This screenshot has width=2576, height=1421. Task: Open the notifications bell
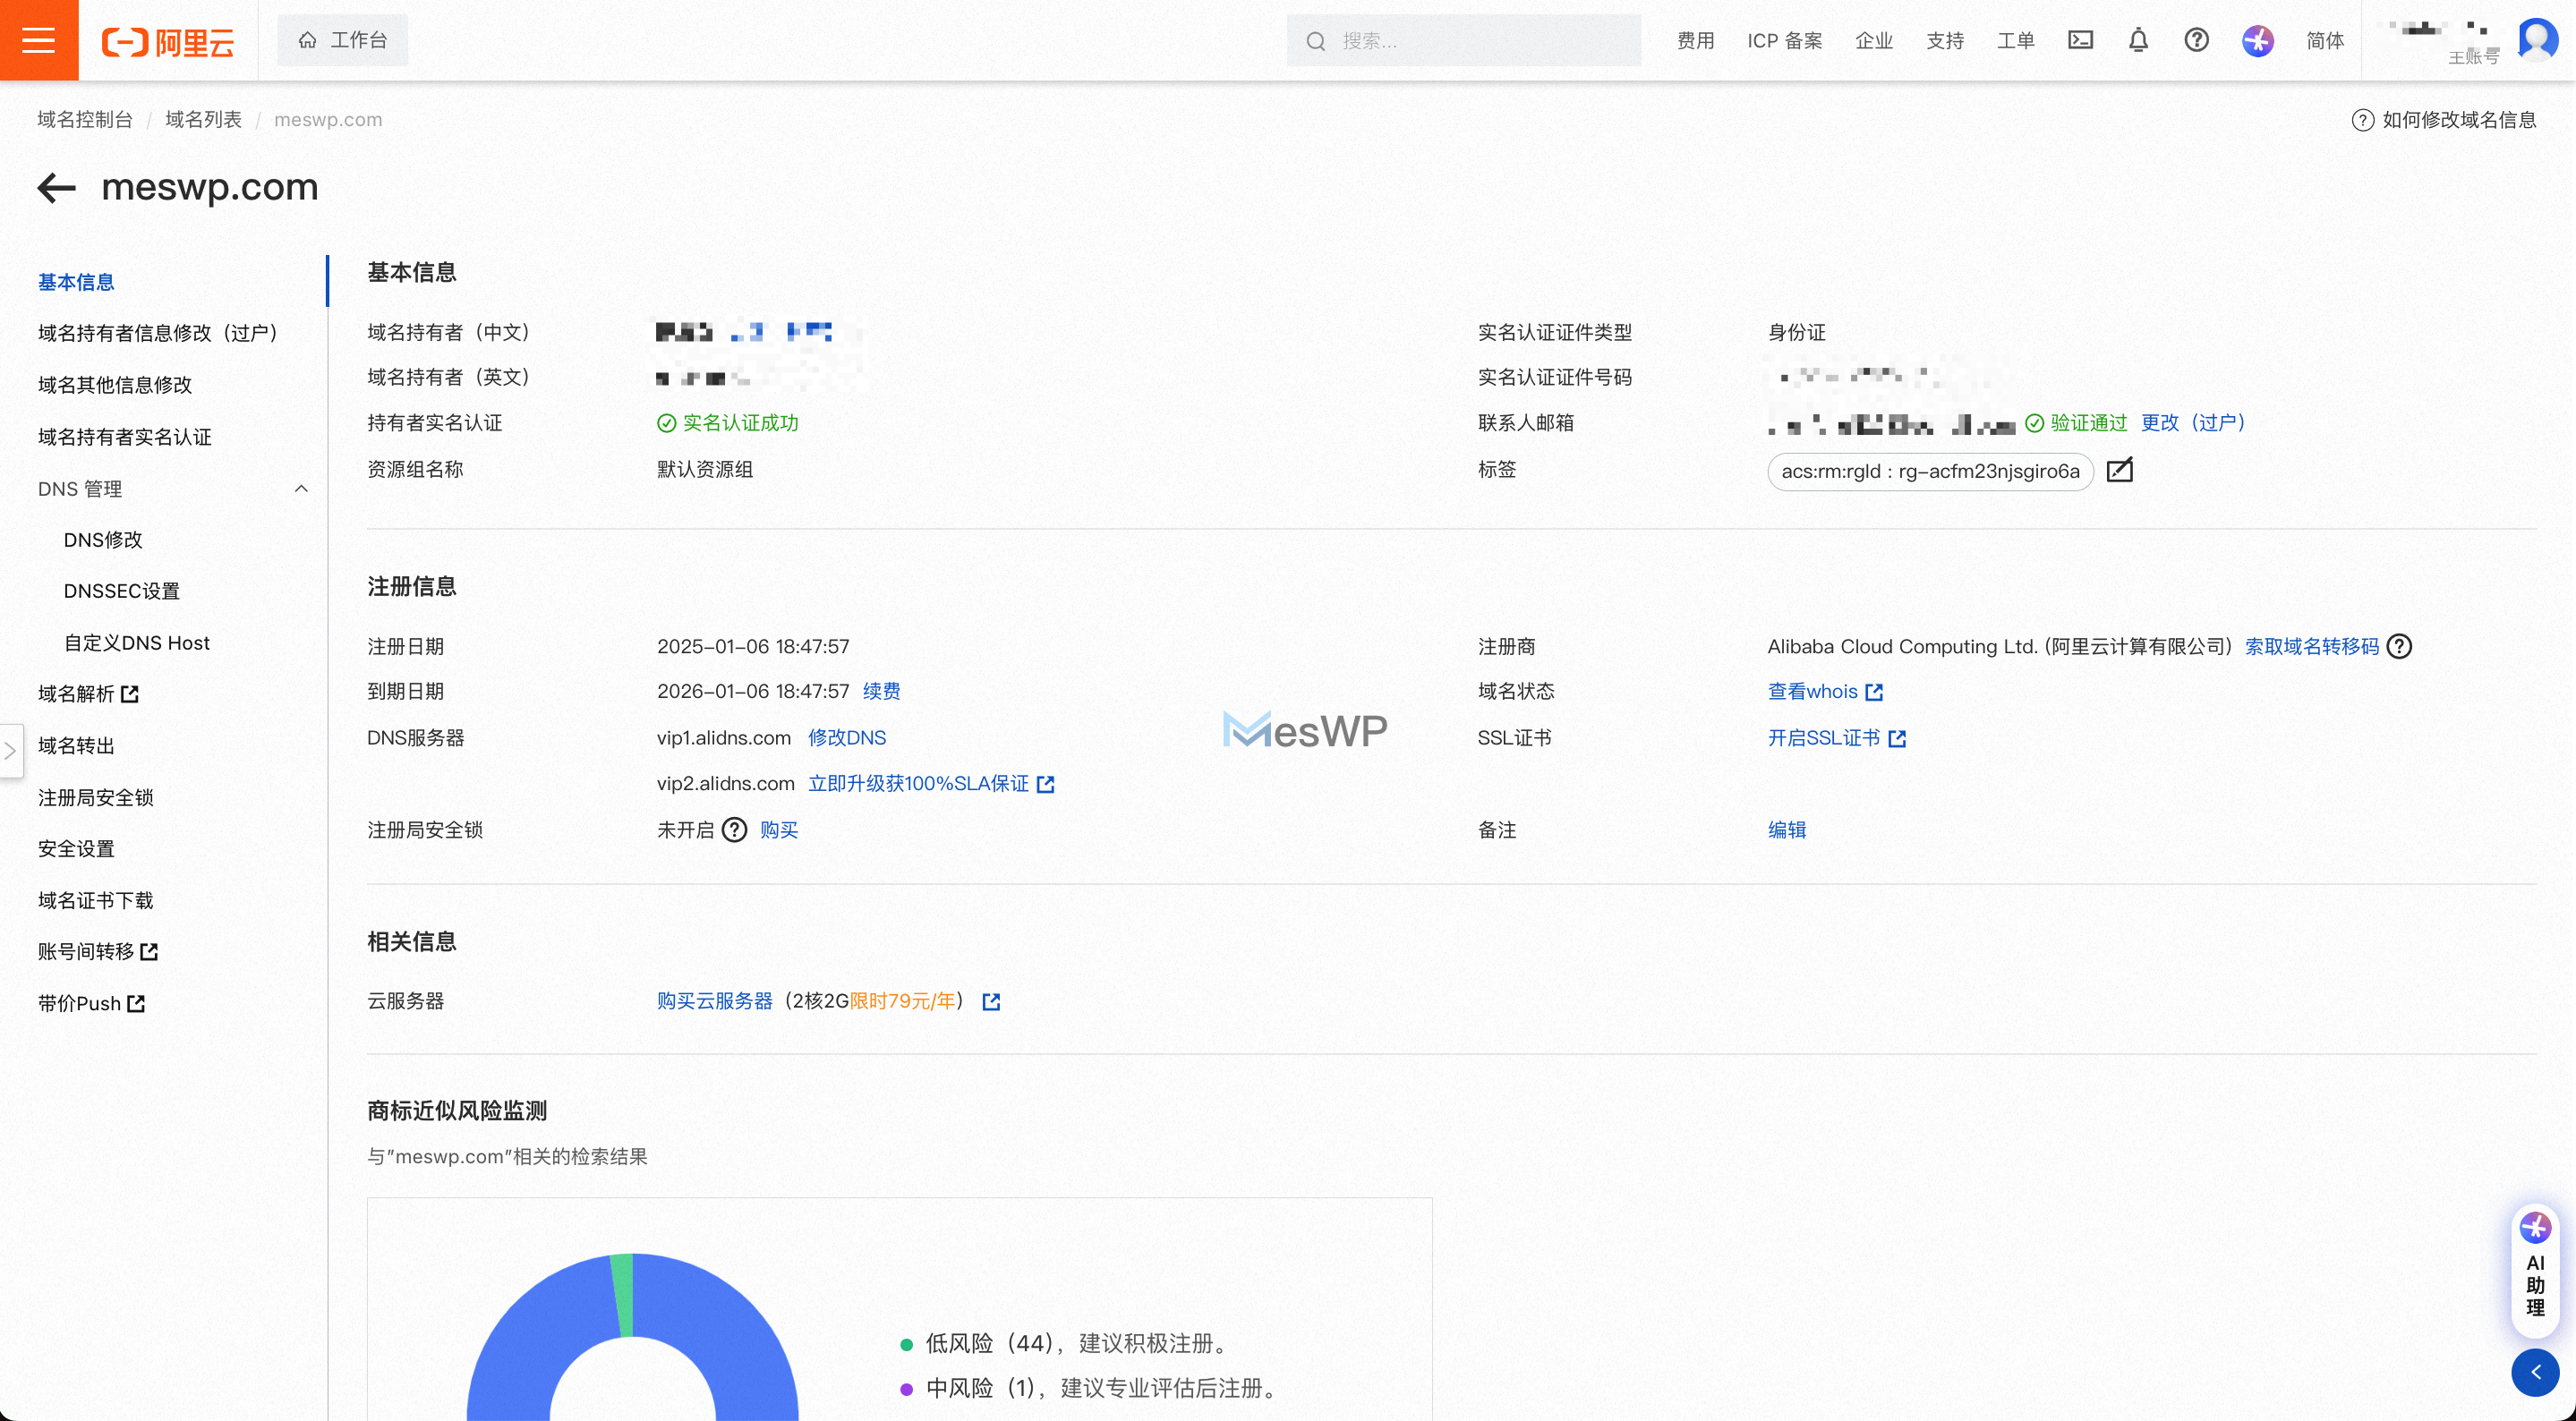pos(2138,40)
